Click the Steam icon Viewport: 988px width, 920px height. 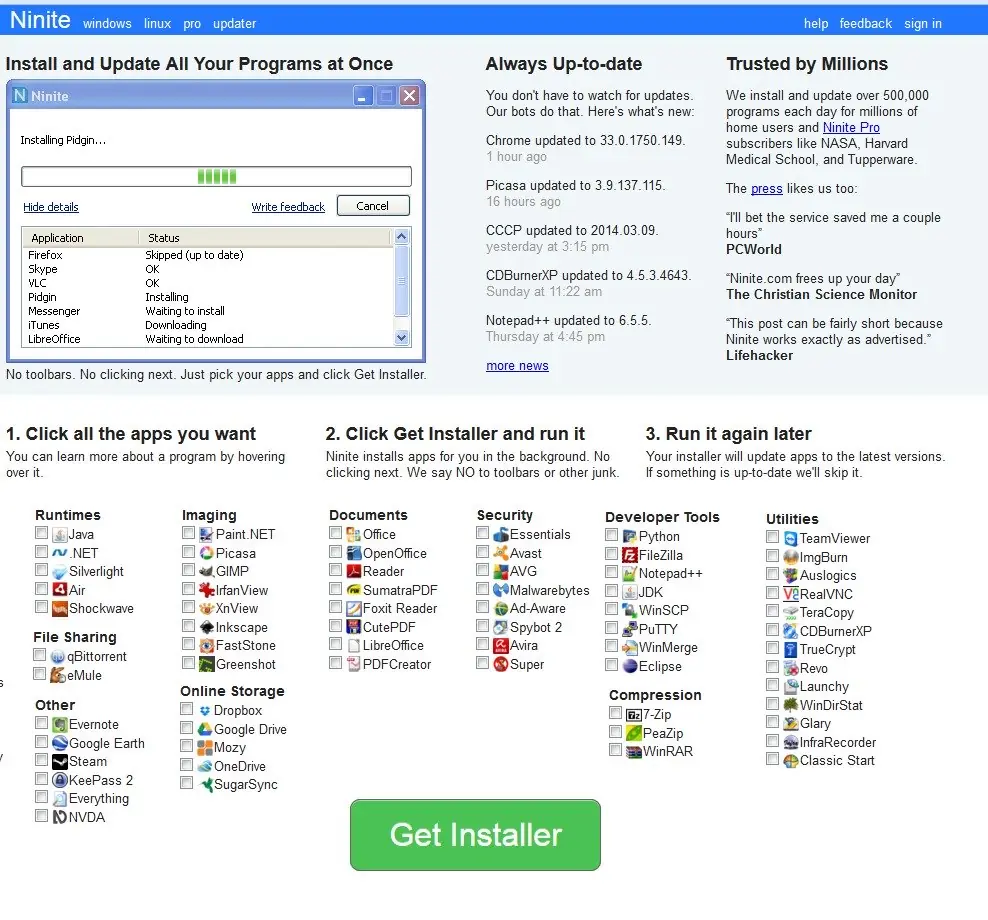(x=60, y=761)
